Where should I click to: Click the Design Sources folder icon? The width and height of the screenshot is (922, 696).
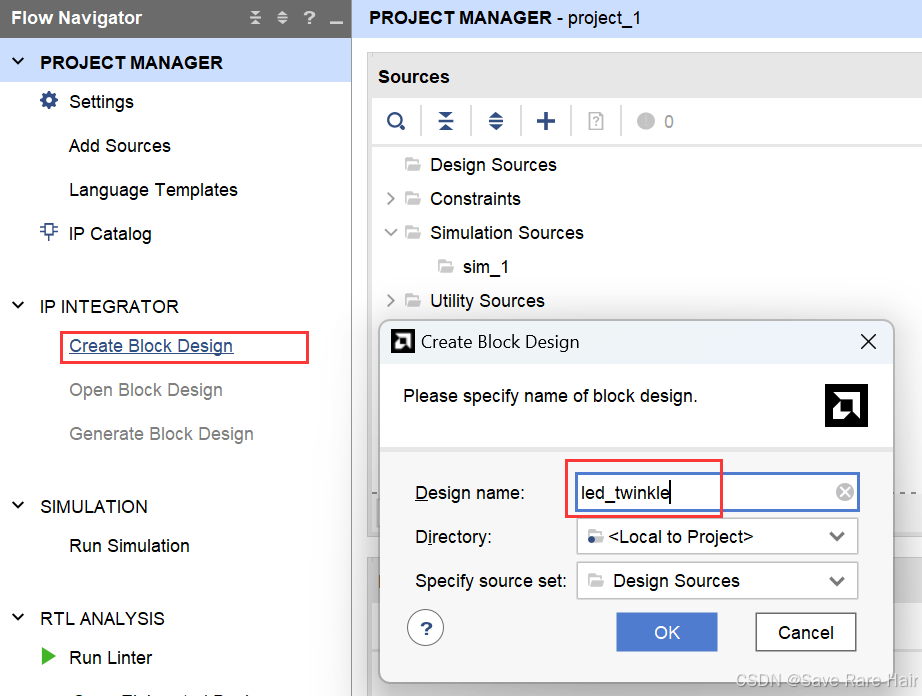[413, 164]
